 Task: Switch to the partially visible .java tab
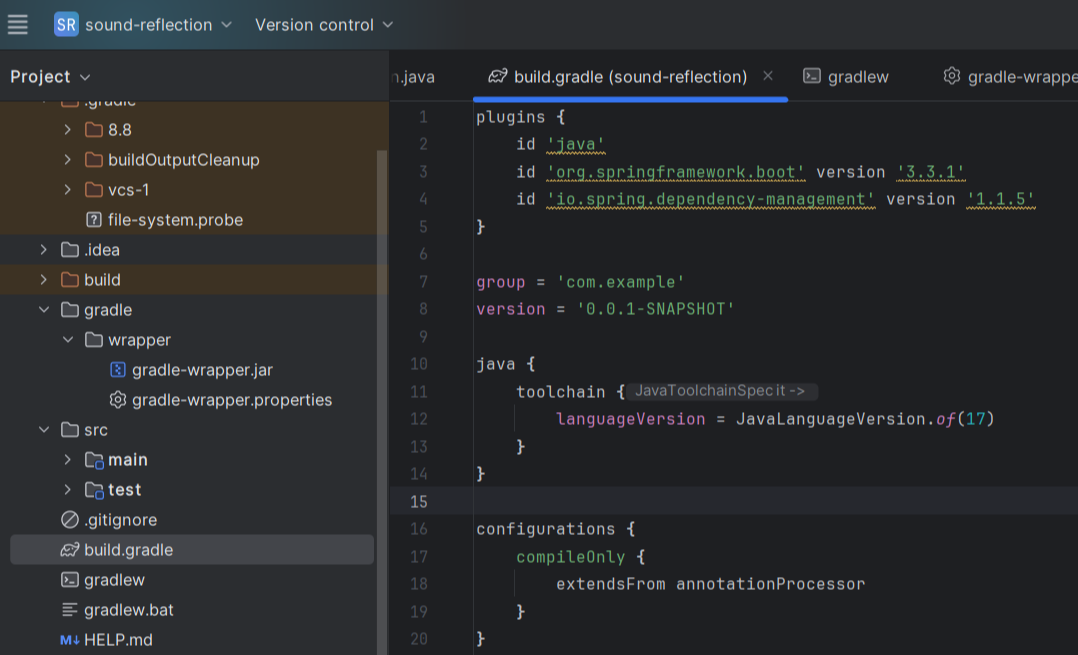(413, 77)
